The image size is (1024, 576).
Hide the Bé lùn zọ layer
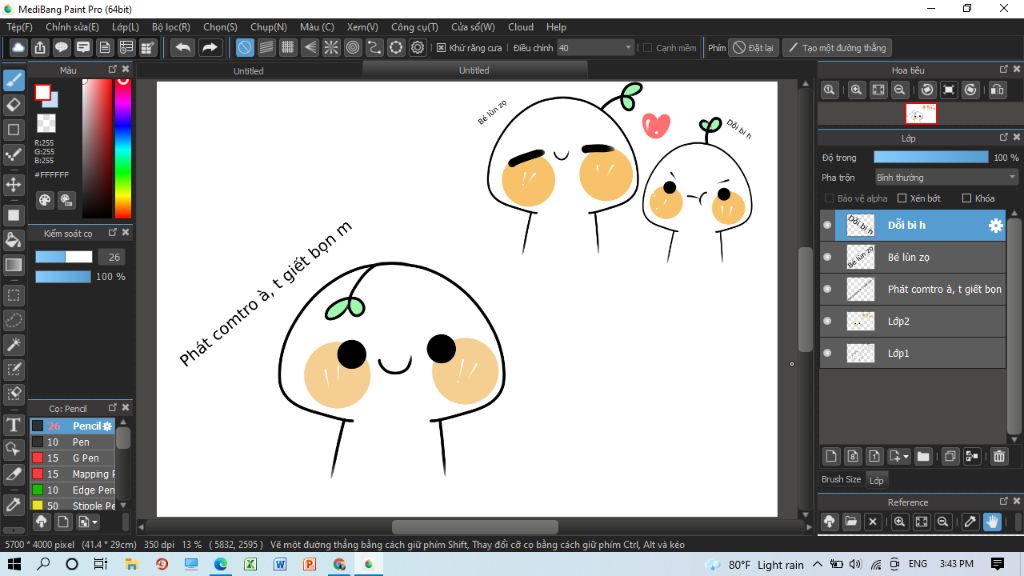[x=827, y=257]
